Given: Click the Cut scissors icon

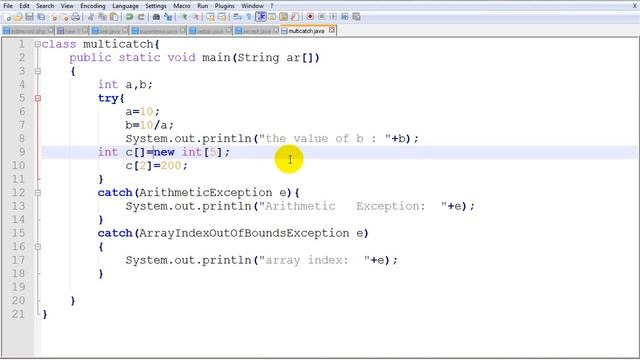Looking at the screenshot, I should (x=90, y=17).
